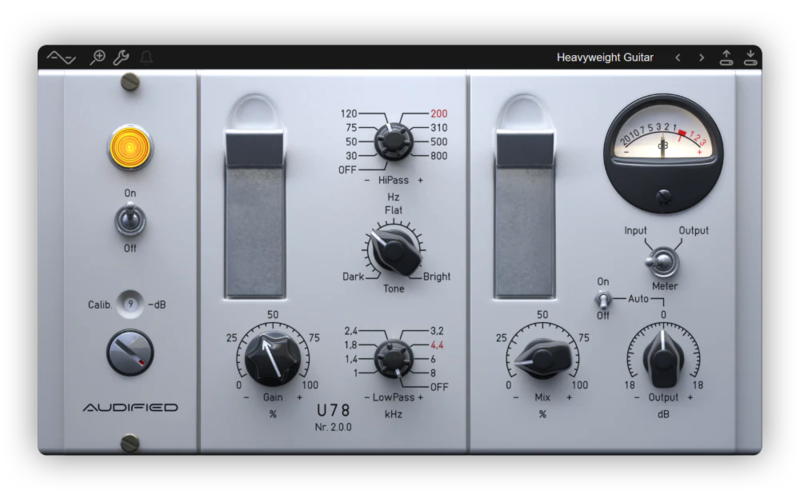
Task: Click the export preset upload icon
Action: [727, 57]
